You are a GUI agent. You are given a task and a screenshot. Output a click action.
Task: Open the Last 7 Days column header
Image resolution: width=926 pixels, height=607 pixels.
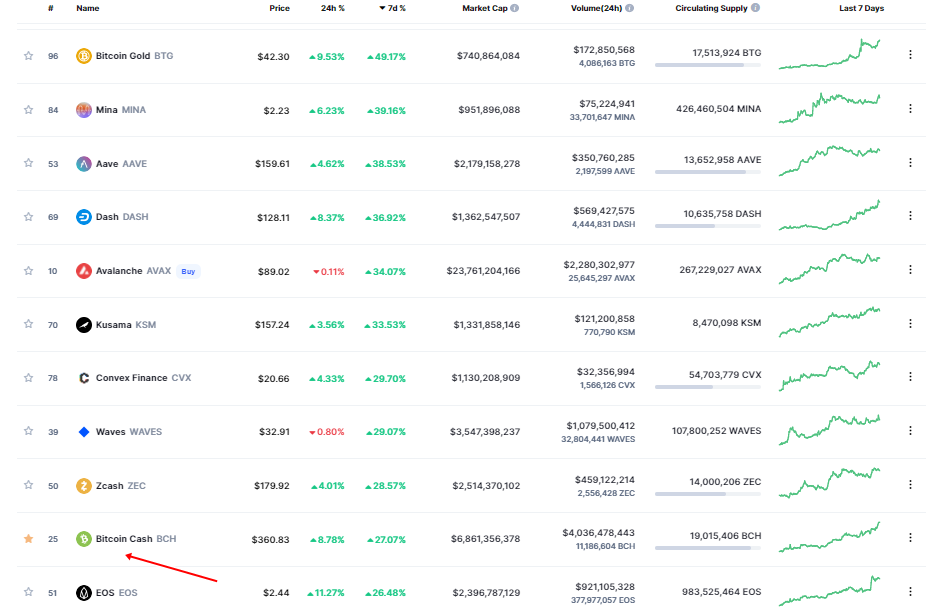click(x=861, y=8)
